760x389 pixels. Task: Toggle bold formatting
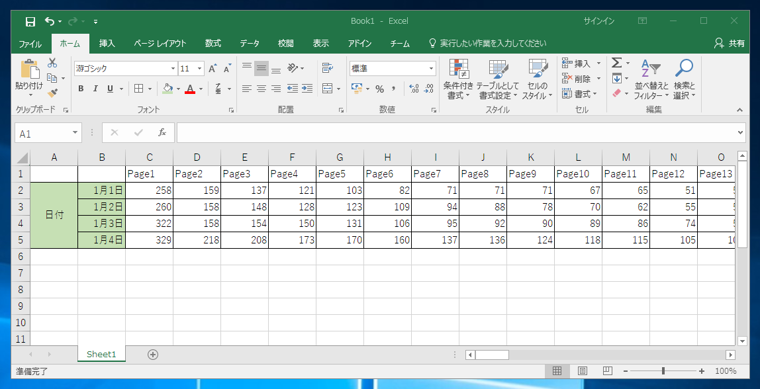click(x=81, y=89)
